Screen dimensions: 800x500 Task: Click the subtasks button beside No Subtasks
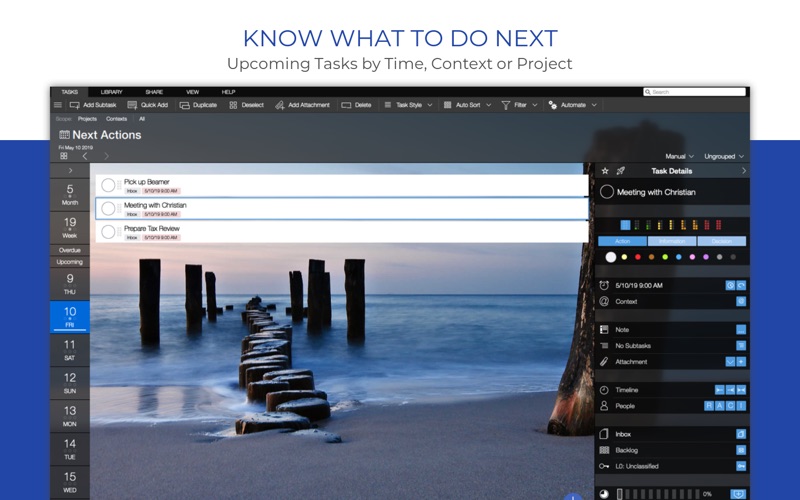point(741,345)
